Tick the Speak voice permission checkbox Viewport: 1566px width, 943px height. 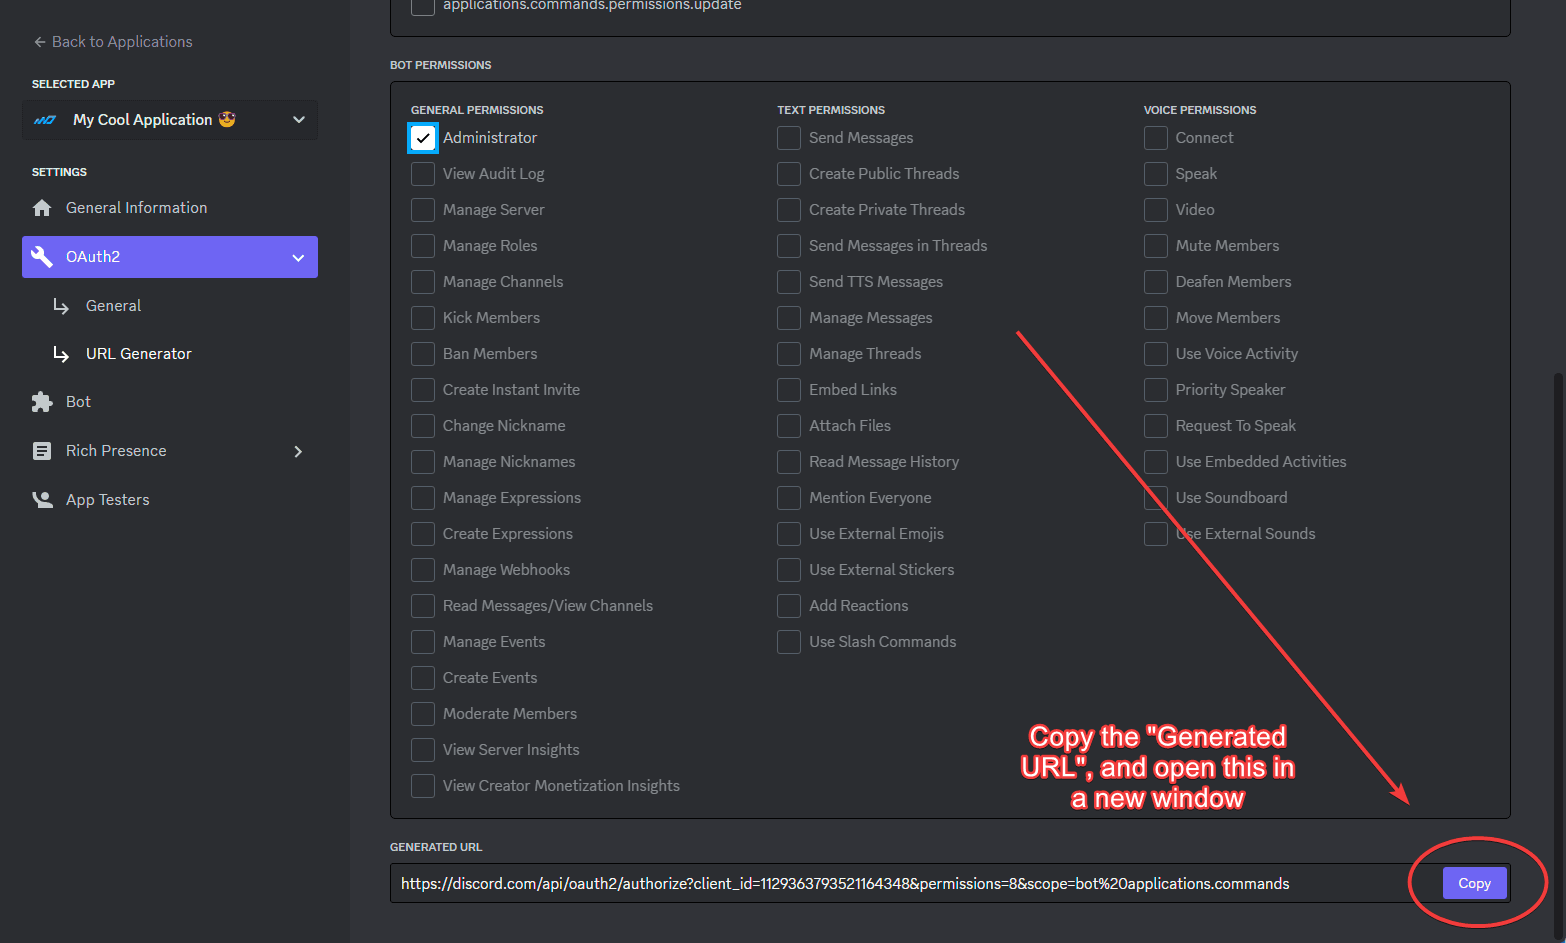[1156, 174]
